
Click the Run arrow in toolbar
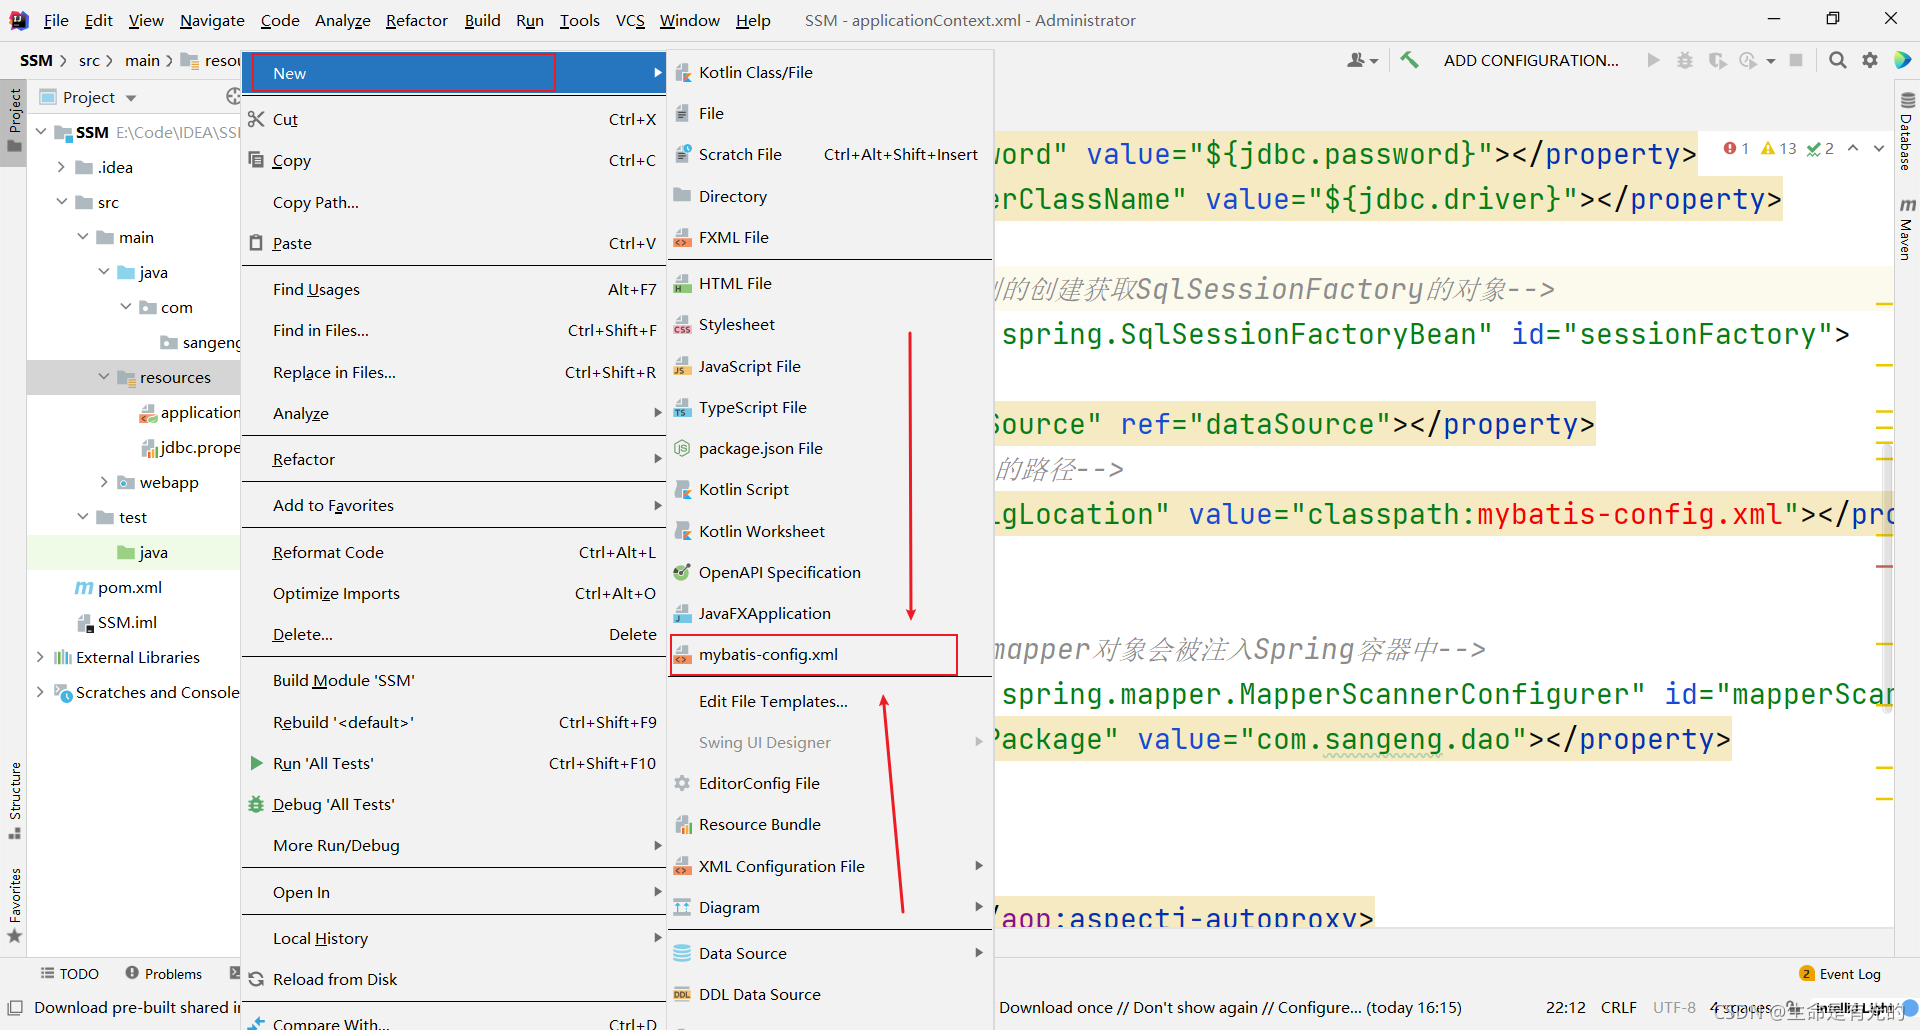point(1653,60)
